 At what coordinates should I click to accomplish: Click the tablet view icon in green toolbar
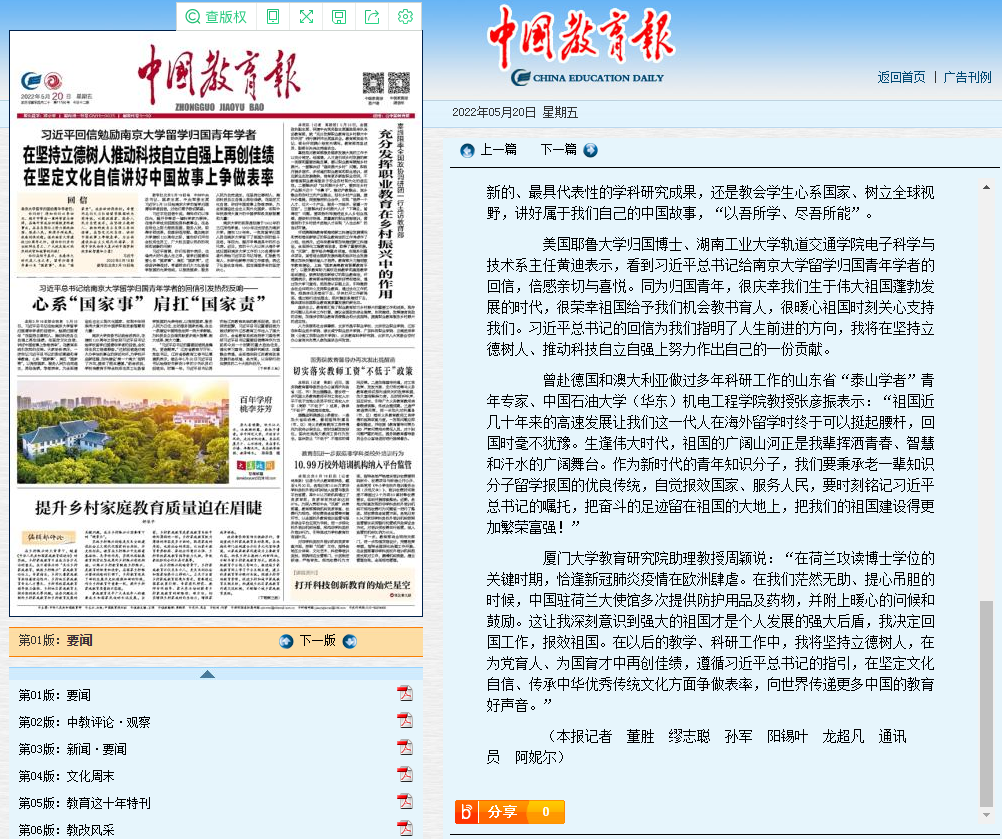273,16
